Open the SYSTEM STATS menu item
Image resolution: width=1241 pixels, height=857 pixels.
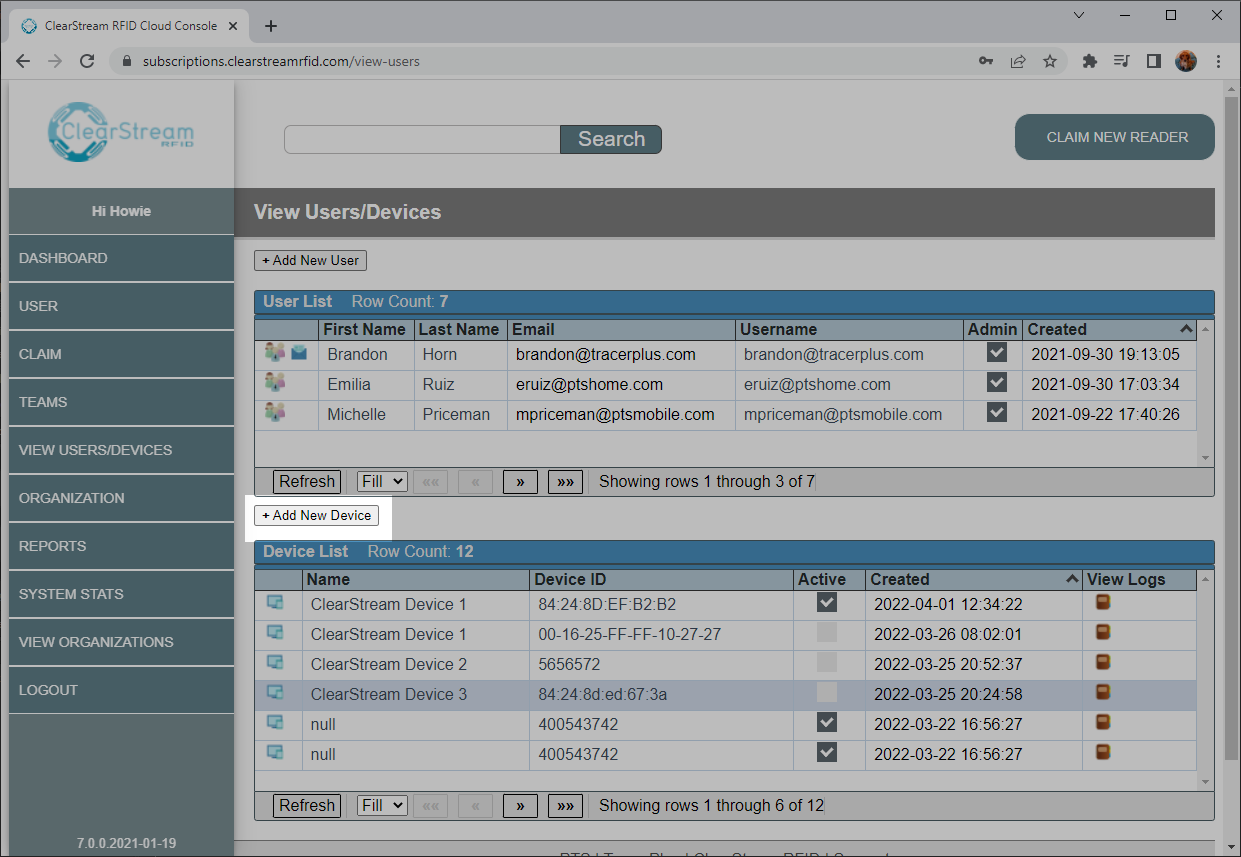[121, 594]
